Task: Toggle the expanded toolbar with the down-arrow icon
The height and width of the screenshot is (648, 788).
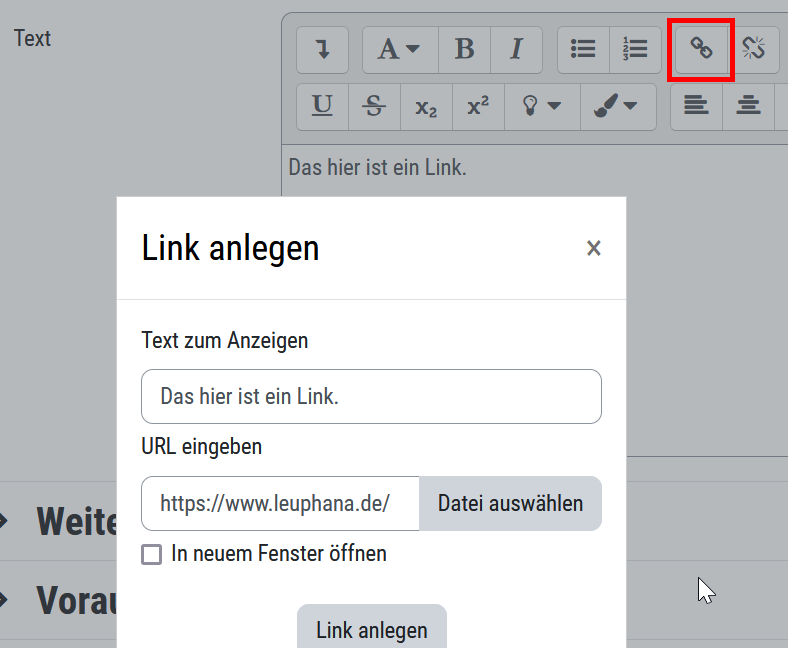Action: [x=323, y=50]
